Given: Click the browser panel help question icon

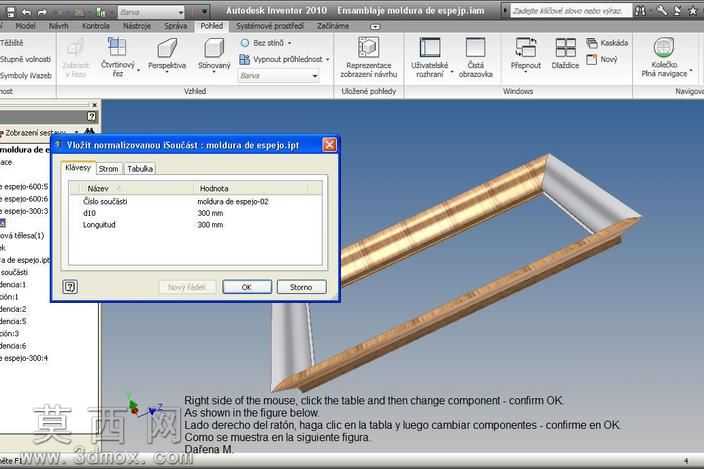Looking at the screenshot, I should (92, 116).
